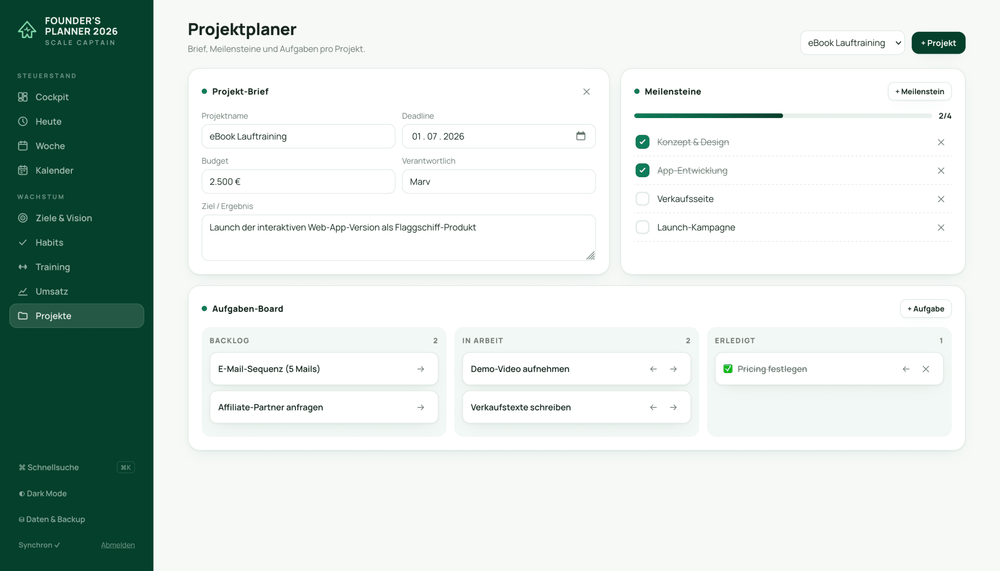The image size is (1000, 571).
Task: Open Woche view
Action: click(77, 146)
